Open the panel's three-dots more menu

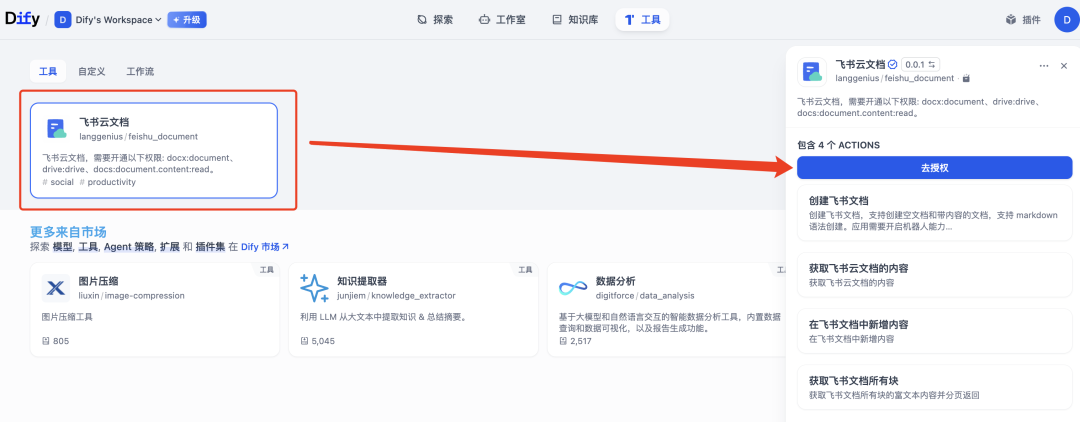coord(1044,65)
